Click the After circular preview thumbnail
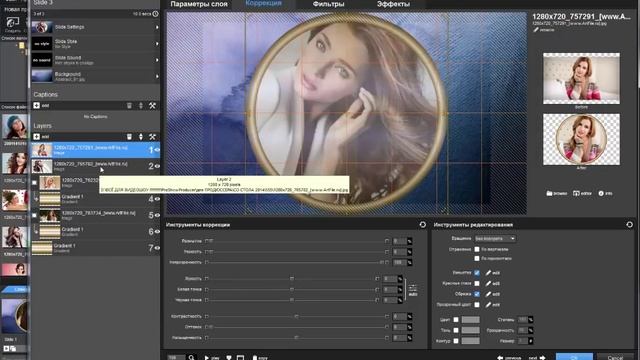 pyautogui.click(x=581, y=139)
